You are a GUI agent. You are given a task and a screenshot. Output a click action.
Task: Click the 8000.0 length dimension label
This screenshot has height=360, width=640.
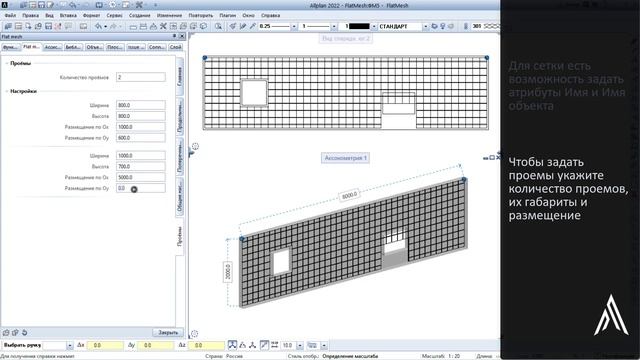point(349,196)
